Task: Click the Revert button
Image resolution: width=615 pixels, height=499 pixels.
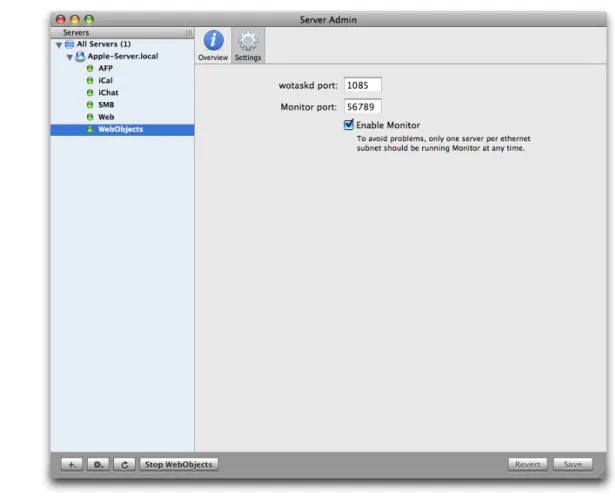Action: (528, 464)
